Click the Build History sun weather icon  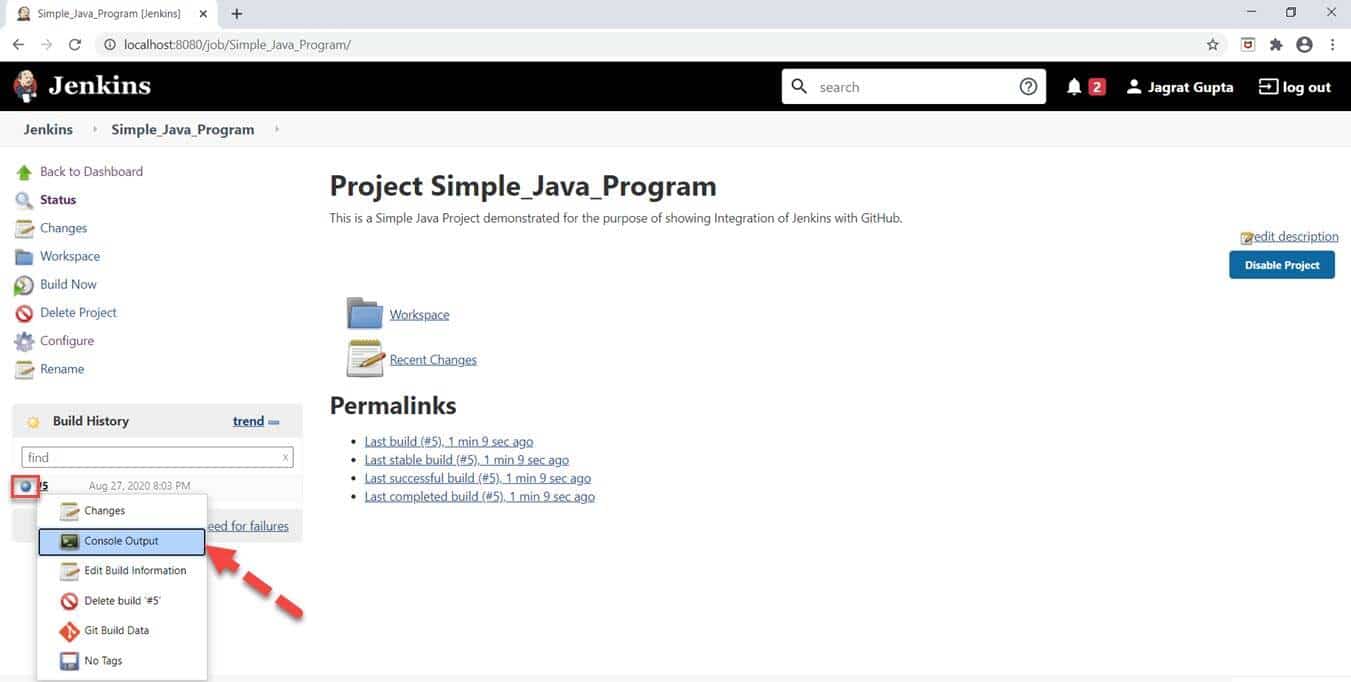tap(33, 422)
